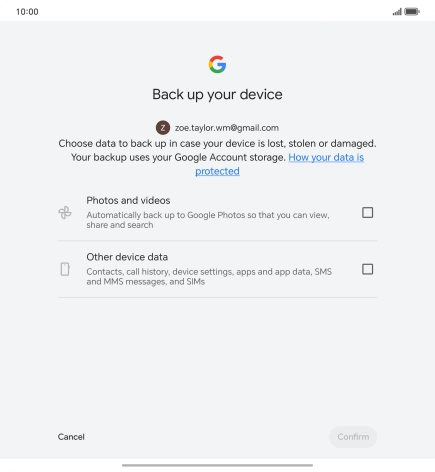Select the Photos and videos title
435x472 pixels.
click(x=128, y=200)
